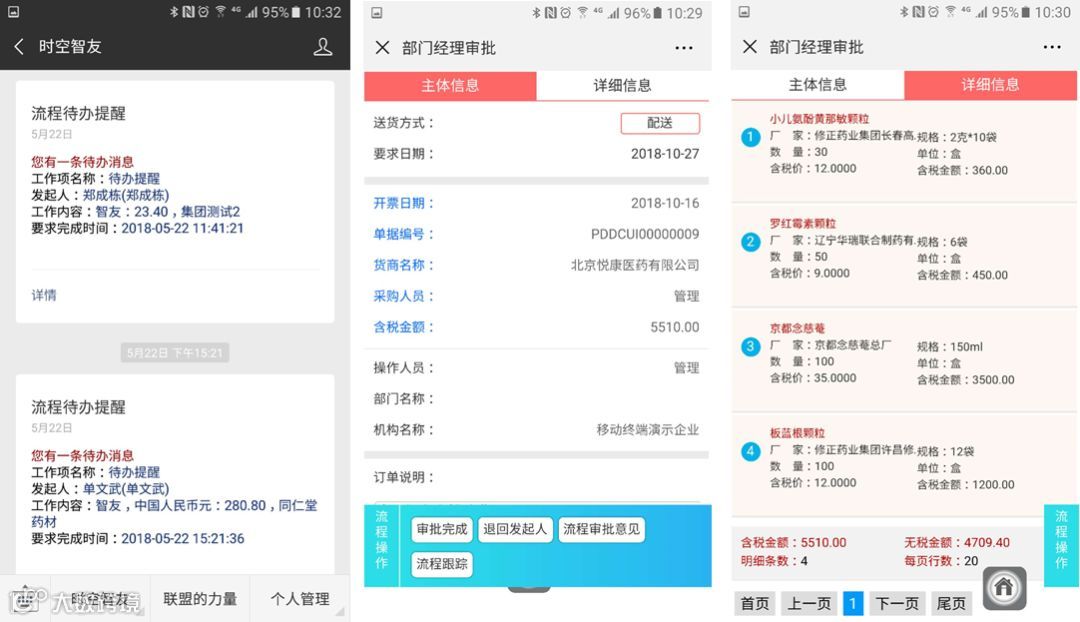Tap the keyboard icon at chat bottom left
The width and height of the screenshot is (1080, 622).
pyautogui.click(x=25, y=600)
